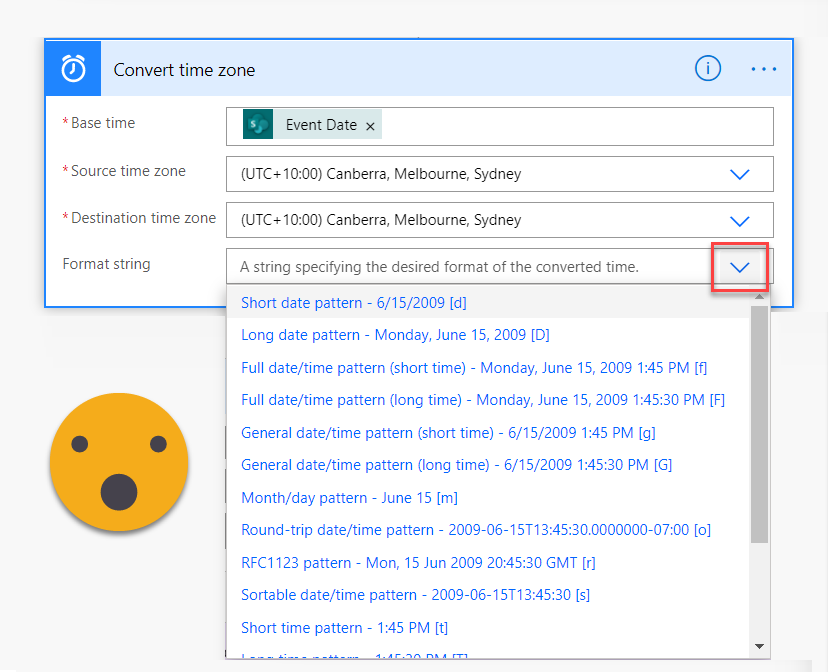Viewport: 828px width, 672px height.
Task: Open the three-dot more options menu
Action: coord(764,69)
